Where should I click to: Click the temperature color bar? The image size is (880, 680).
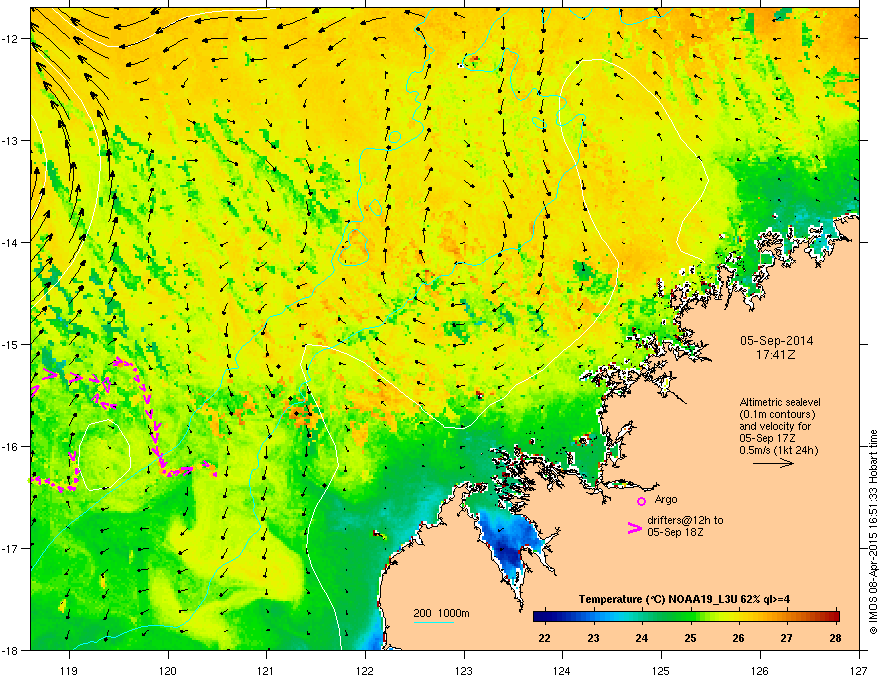[686, 616]
